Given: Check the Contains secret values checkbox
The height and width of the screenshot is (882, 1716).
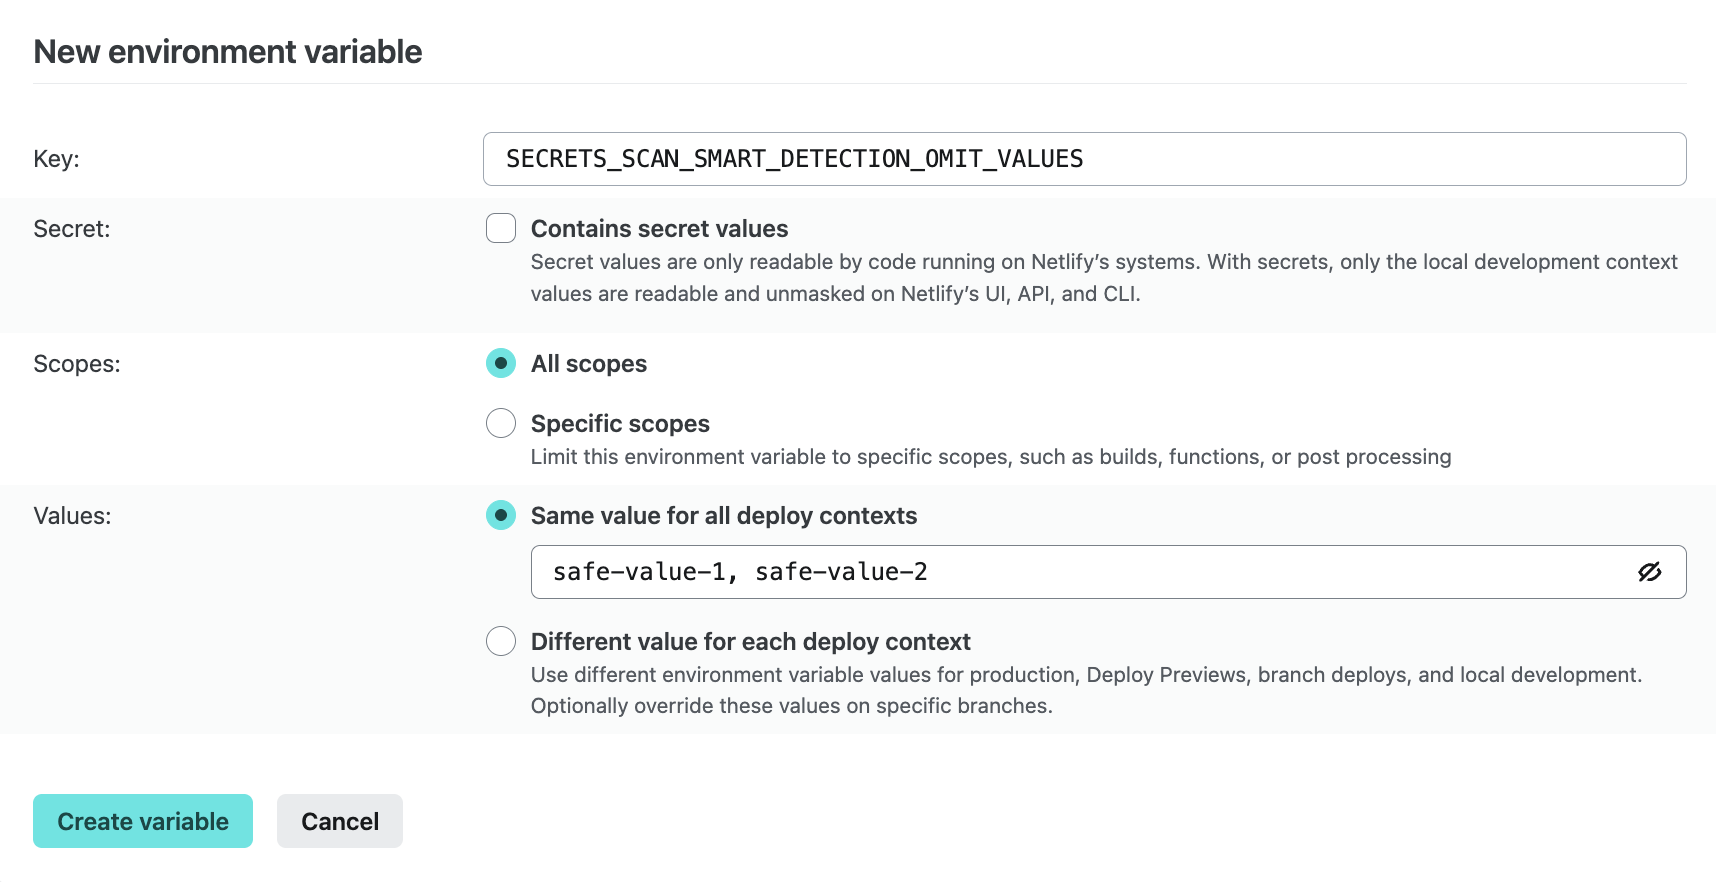Looking at the screenshot, I should pos(501,228).
